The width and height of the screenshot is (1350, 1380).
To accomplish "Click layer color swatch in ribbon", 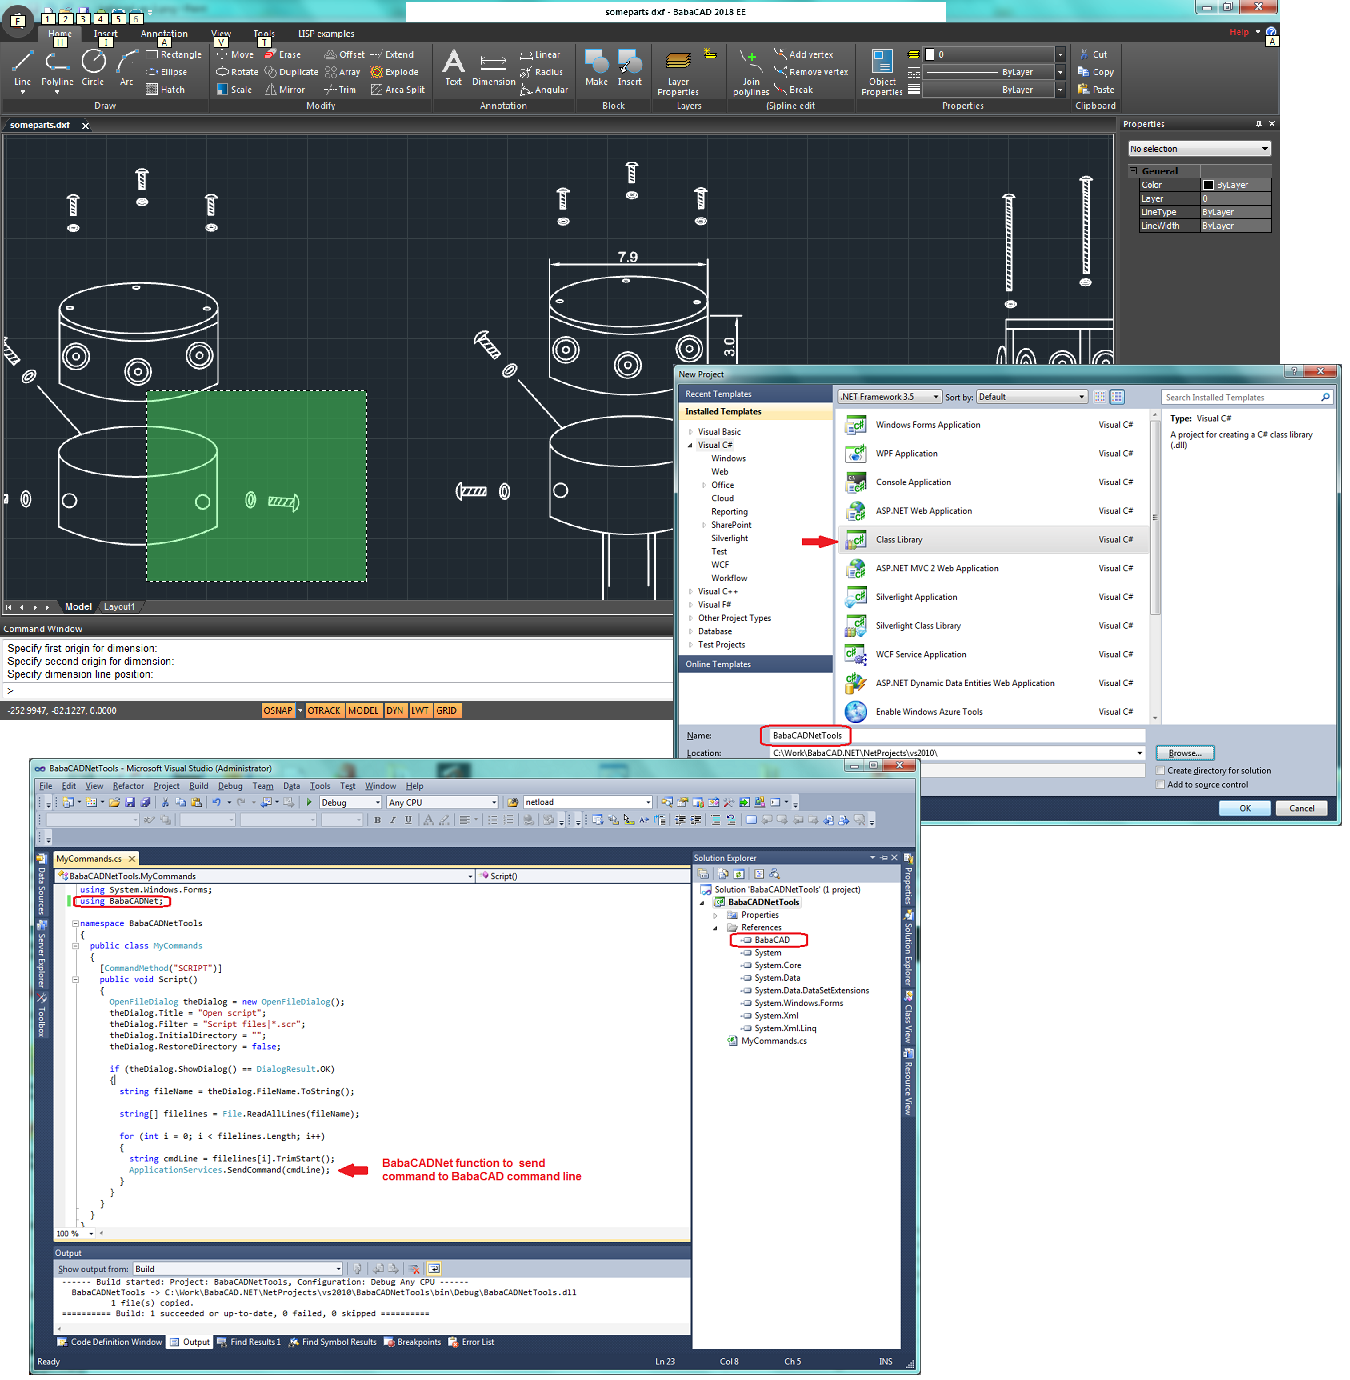I will [930, 55].
